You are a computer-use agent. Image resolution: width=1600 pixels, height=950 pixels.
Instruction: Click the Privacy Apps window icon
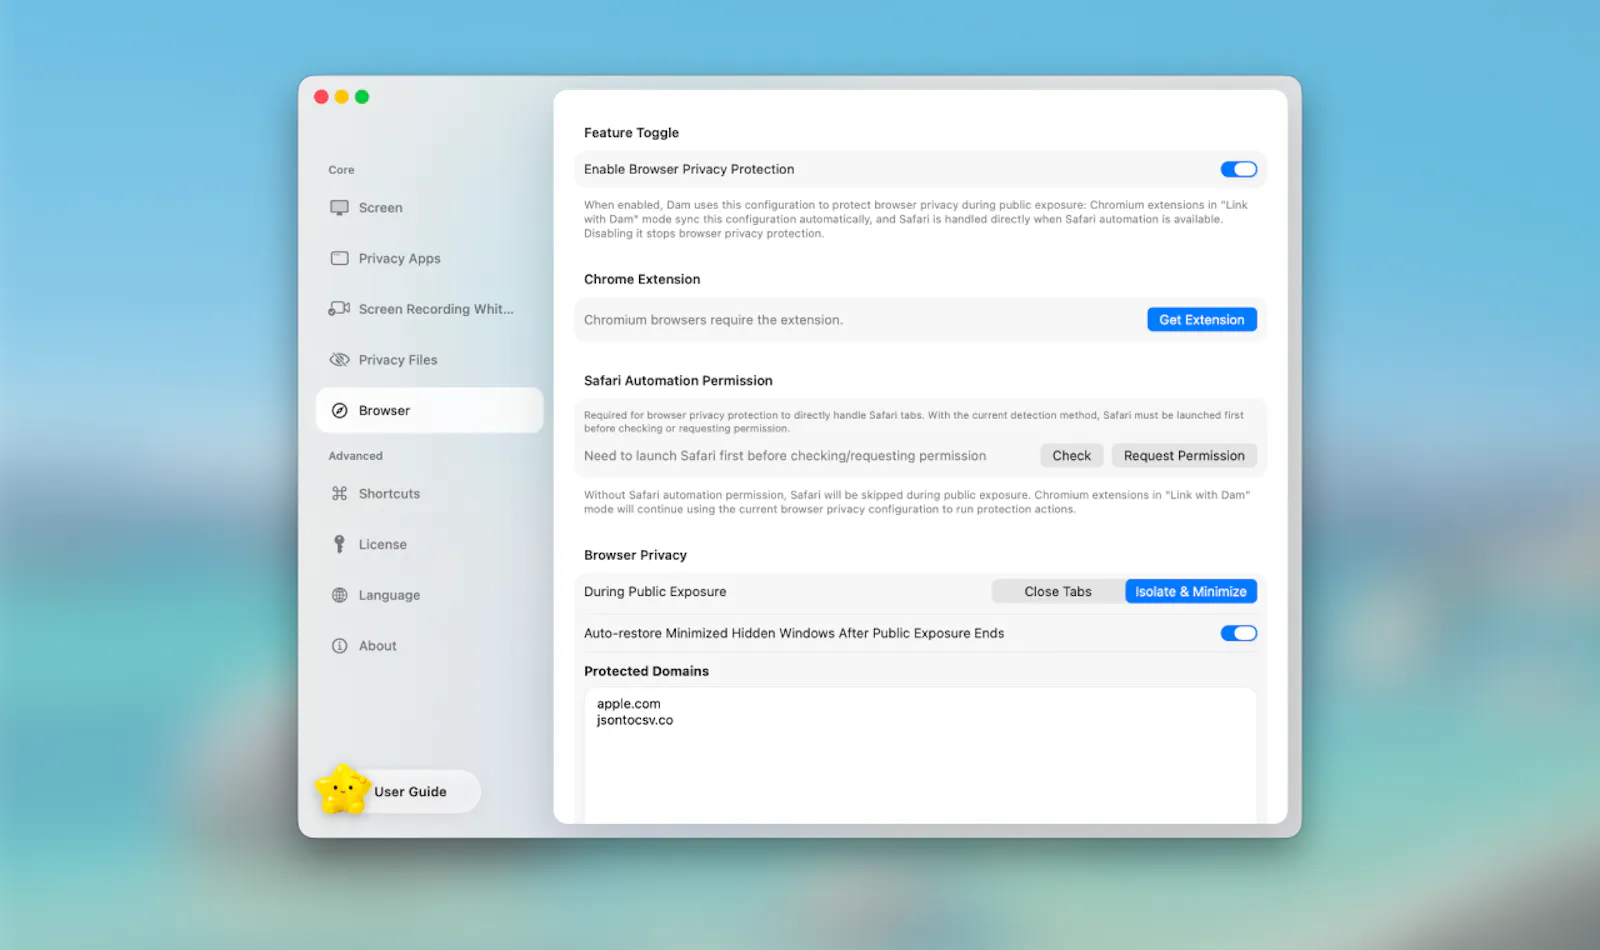click(x=339, y=258)
